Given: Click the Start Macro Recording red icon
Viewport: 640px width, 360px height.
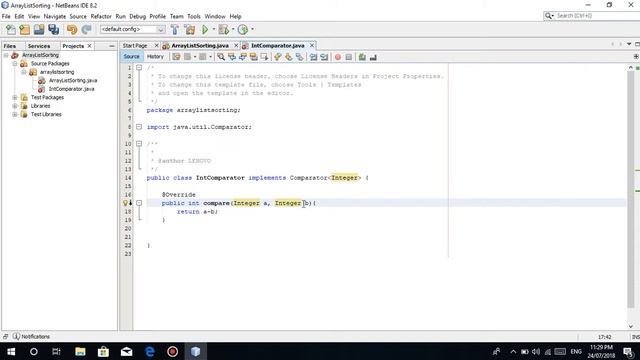Looking at the screenshot, I should [338, 57].
